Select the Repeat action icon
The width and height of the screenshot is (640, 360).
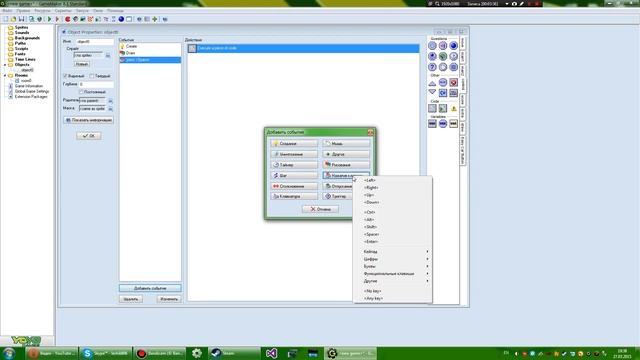coord(443,93)
